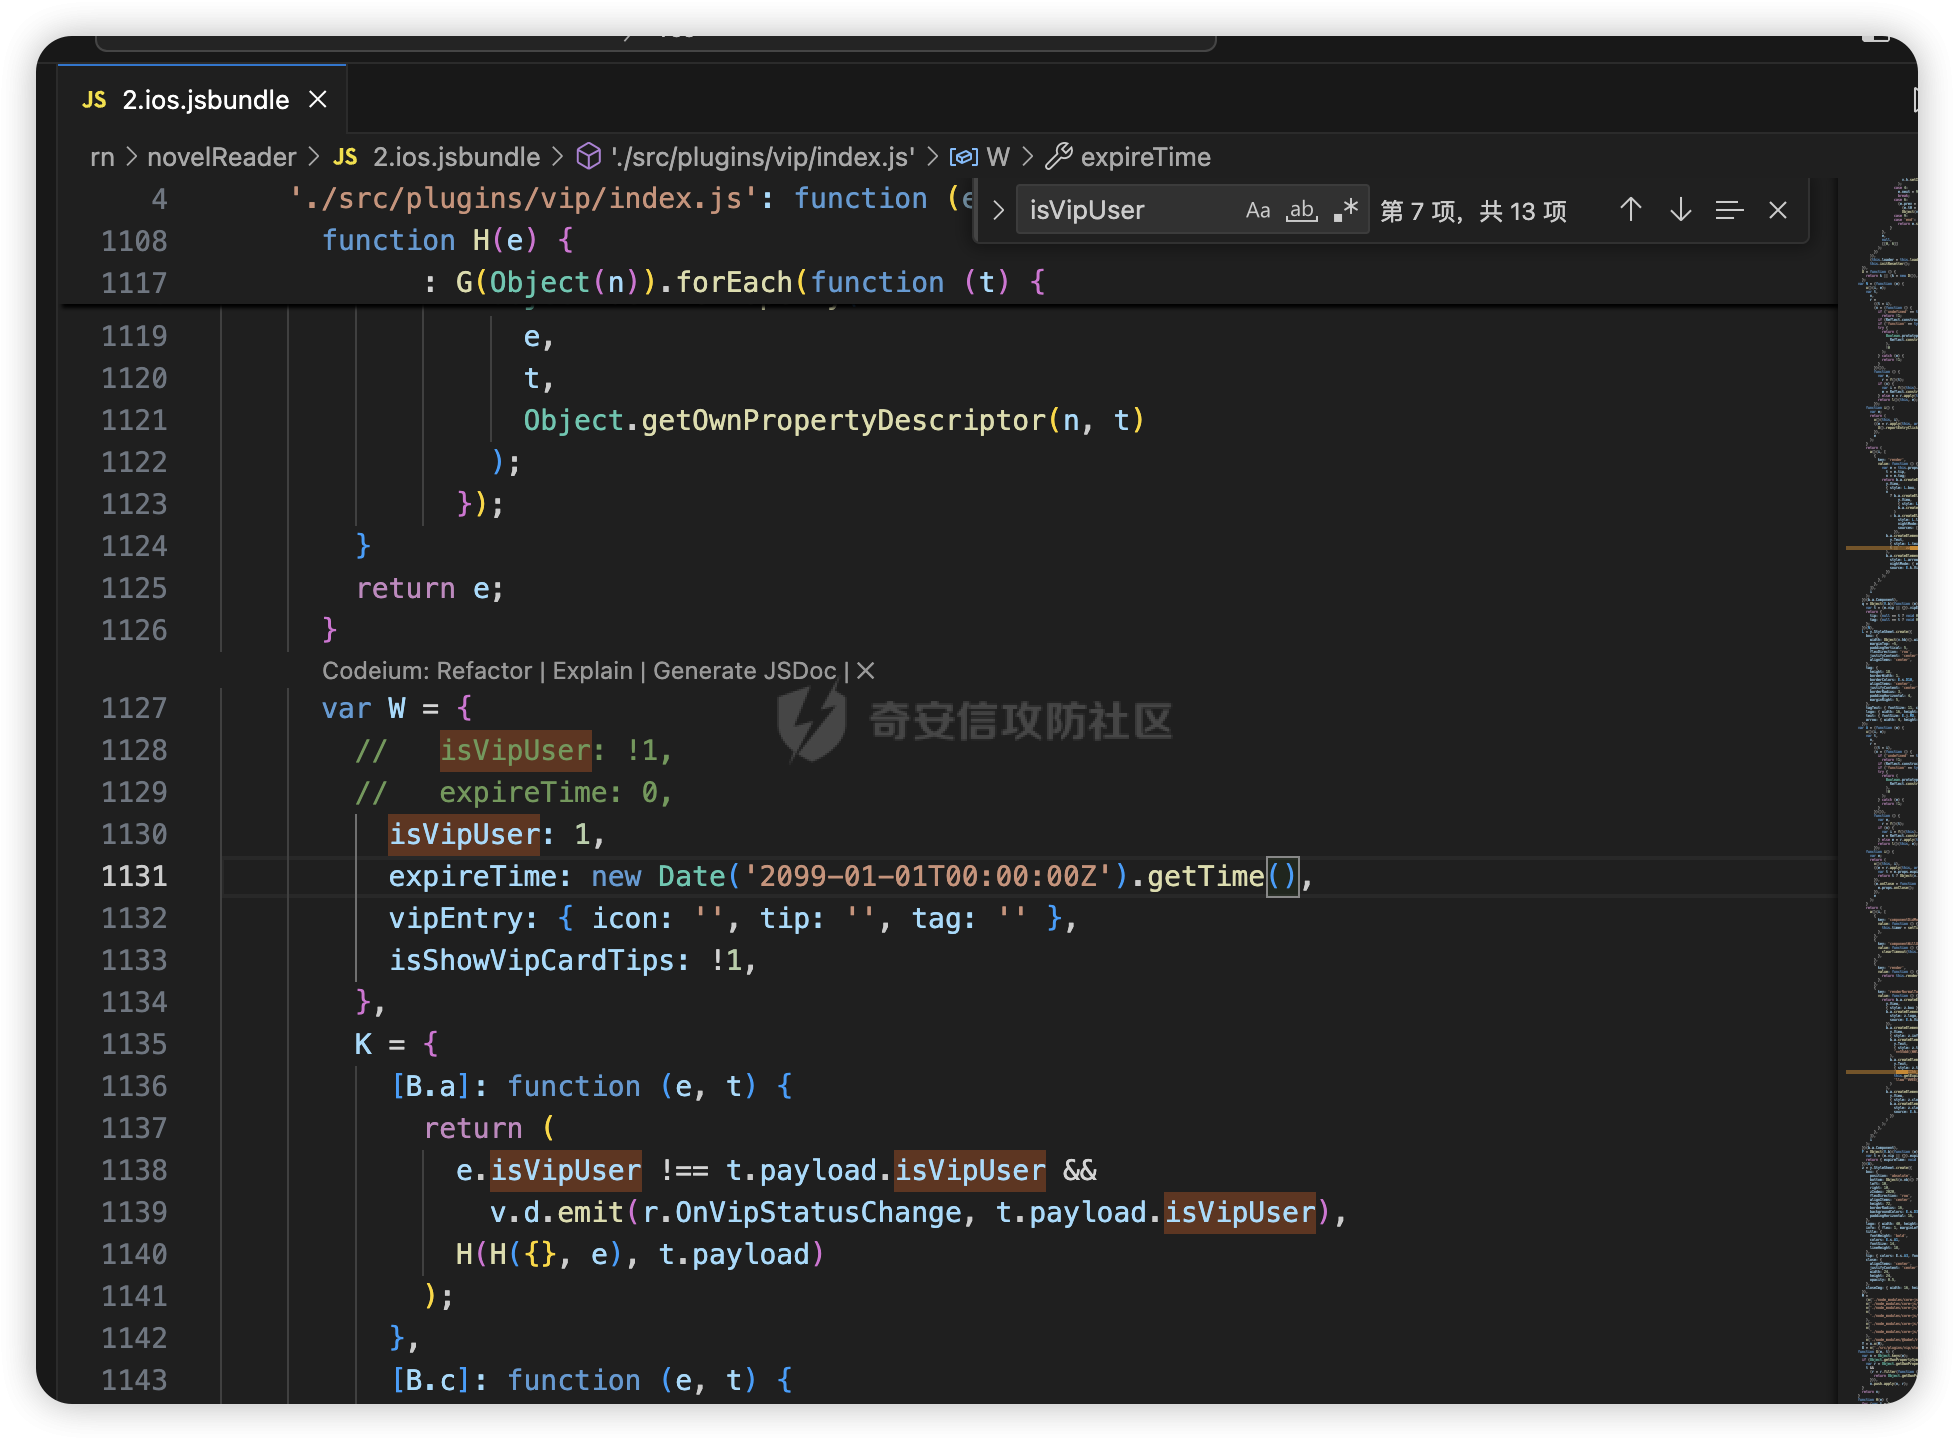
Task: Click Generate JSDoc code lens
Action: 744,671
